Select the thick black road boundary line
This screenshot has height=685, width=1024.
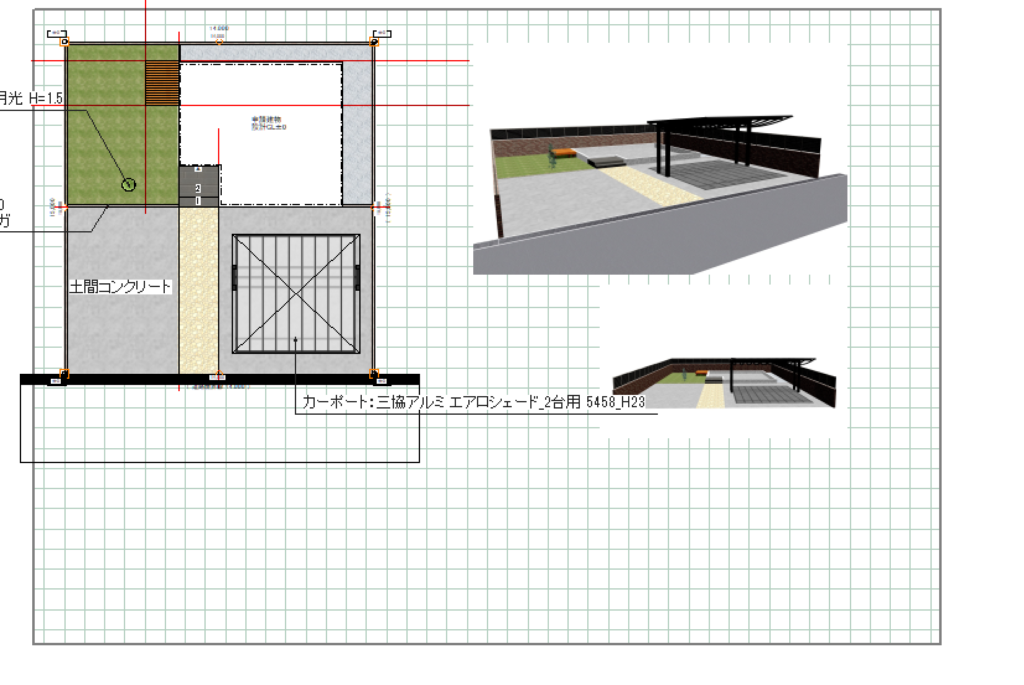click(x=220, y=380)
